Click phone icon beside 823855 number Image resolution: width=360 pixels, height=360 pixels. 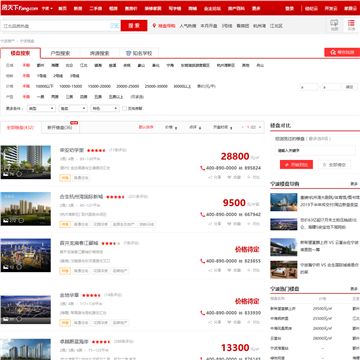pos(202,261)
